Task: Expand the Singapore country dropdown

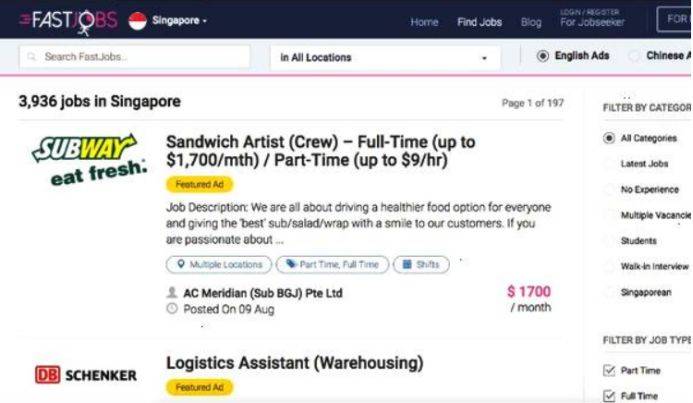Action: click(180, 21)
